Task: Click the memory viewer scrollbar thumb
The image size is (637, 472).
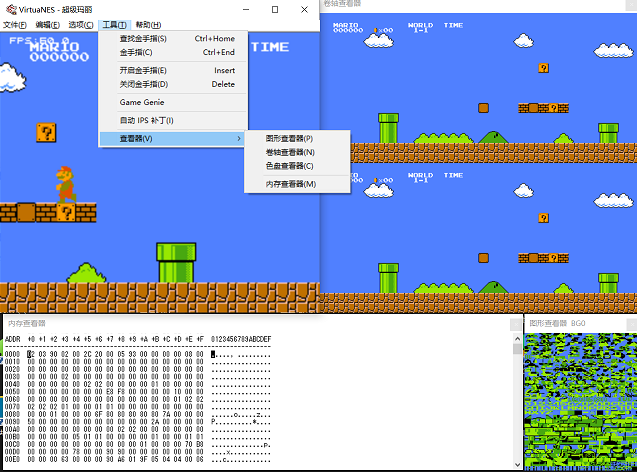Action: pyautogui.click(x=517, y=349)
